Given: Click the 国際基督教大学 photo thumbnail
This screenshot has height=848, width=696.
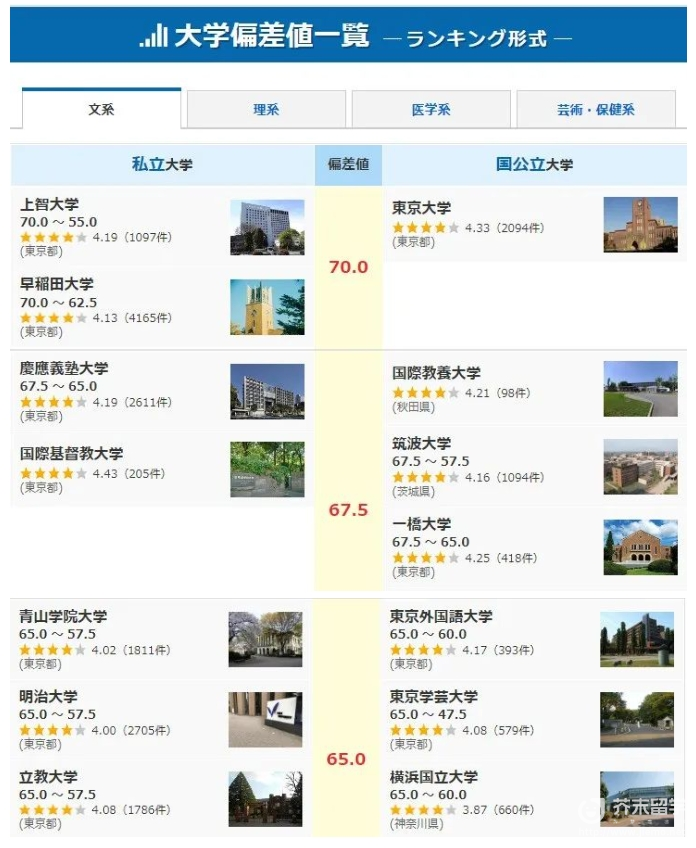Looking at the screenshot, I should [267, 469].
